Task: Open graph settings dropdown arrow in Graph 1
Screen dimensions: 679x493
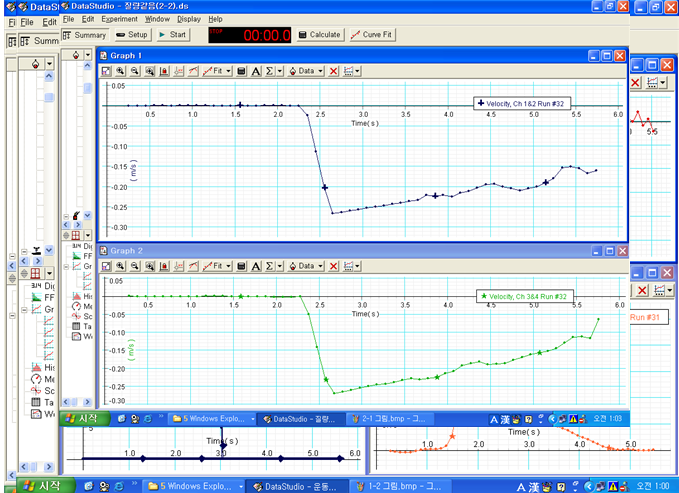Action: (357, 71)
